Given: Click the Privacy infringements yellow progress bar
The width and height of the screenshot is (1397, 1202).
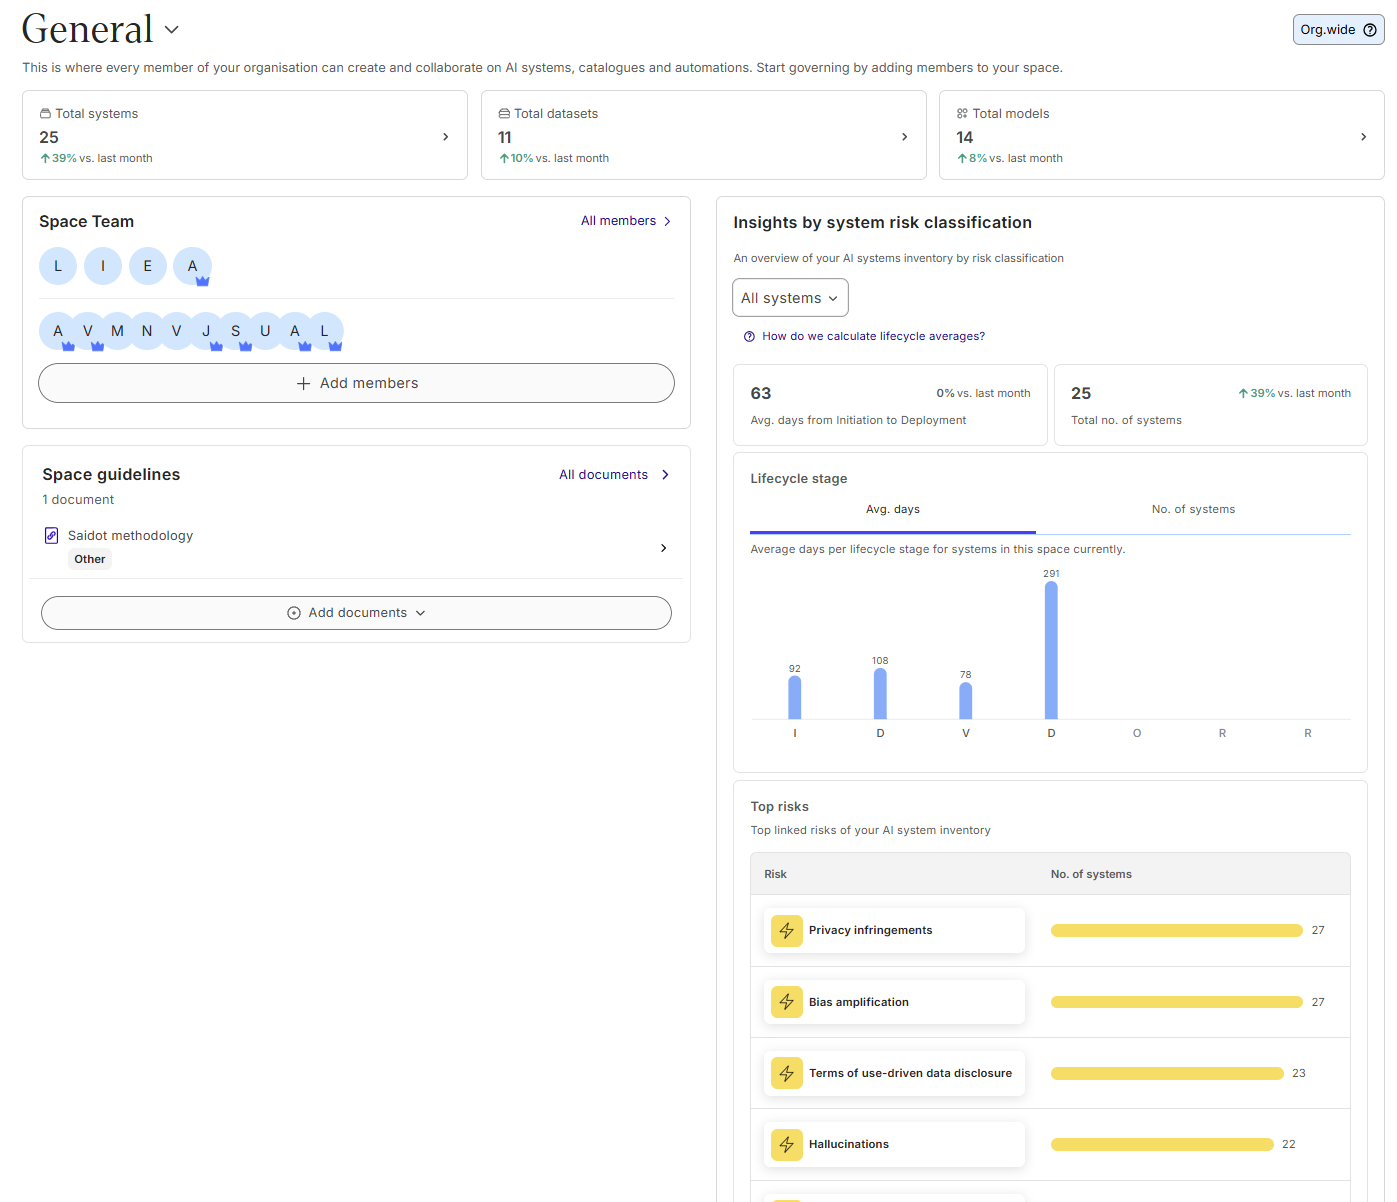Looking at the screenshot, I should (1176, 931).
